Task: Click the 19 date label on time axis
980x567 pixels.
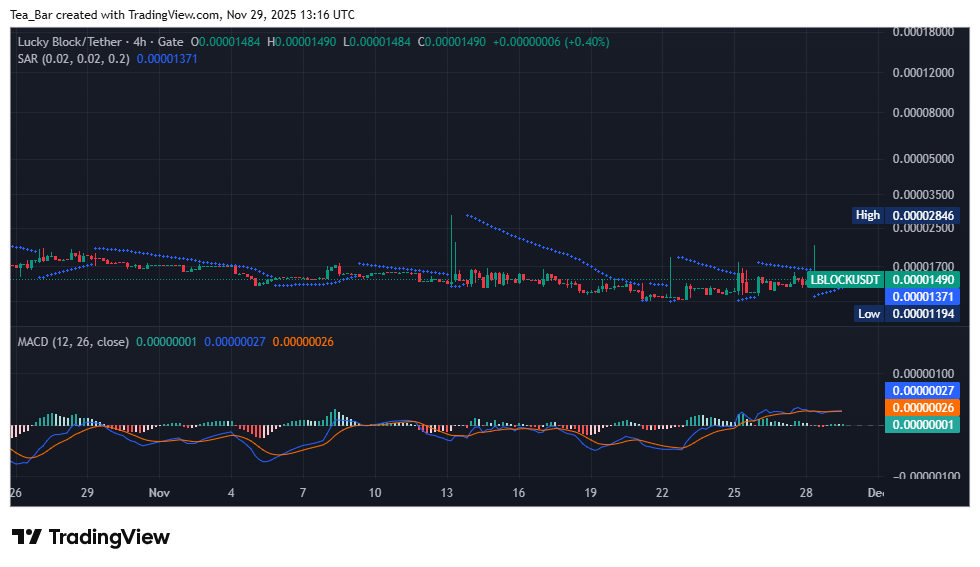Action: pyautogui.click(x=591, y=493)
